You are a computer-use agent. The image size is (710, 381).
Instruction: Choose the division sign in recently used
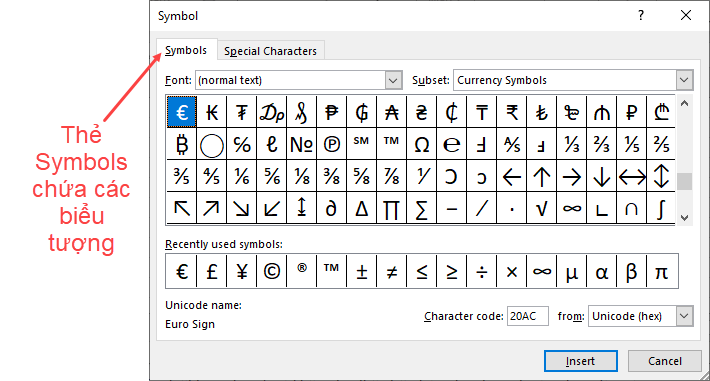481,271
